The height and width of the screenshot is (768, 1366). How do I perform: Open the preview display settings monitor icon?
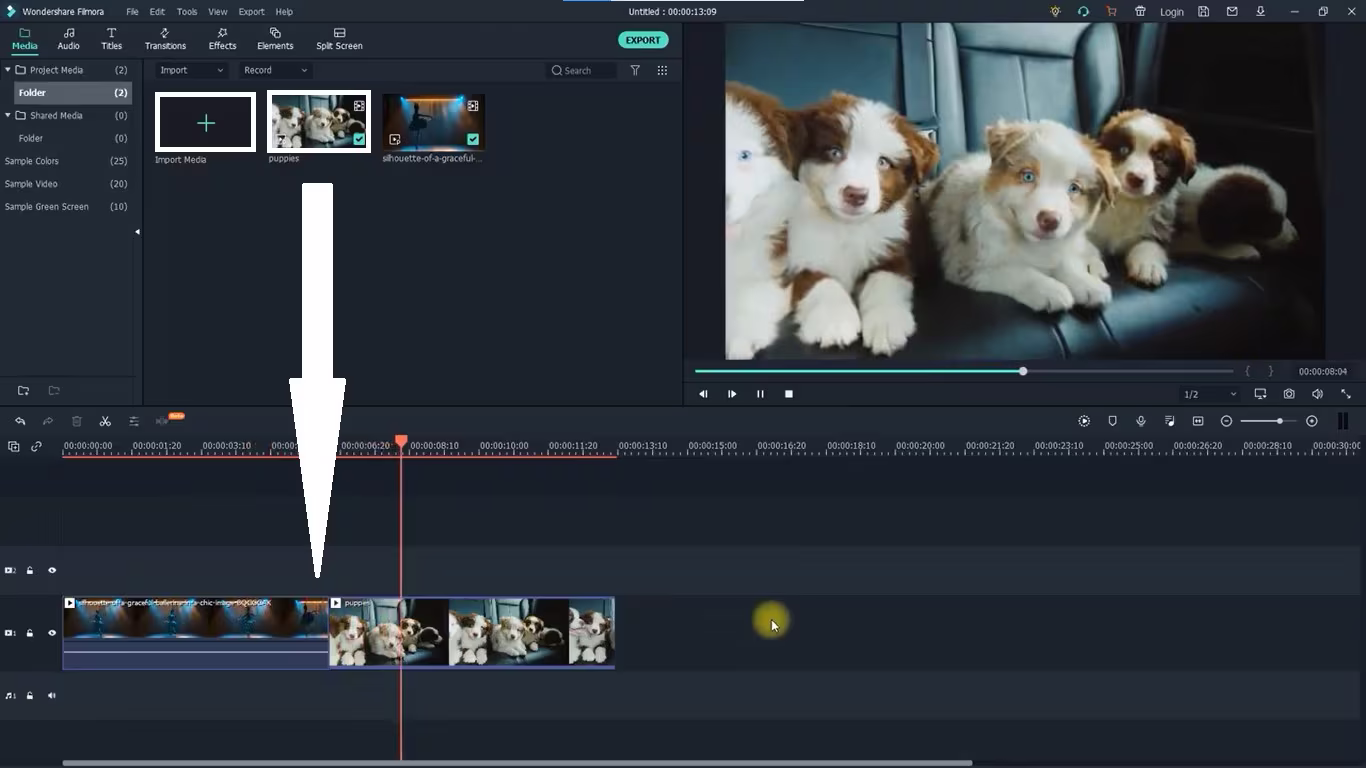[x=1260, y=394]
